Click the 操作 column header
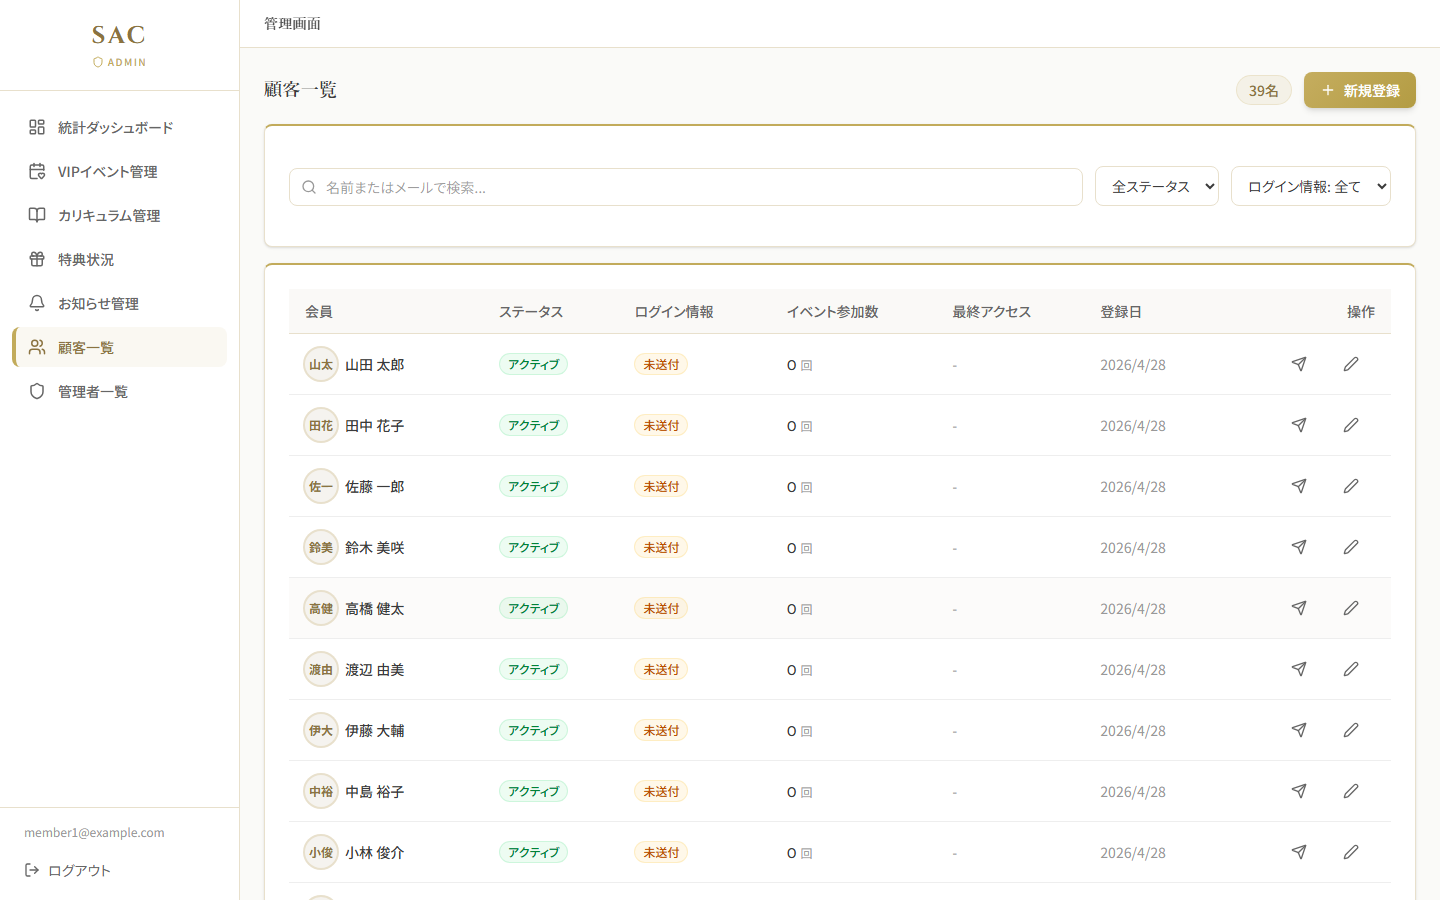 [1361, 312]
